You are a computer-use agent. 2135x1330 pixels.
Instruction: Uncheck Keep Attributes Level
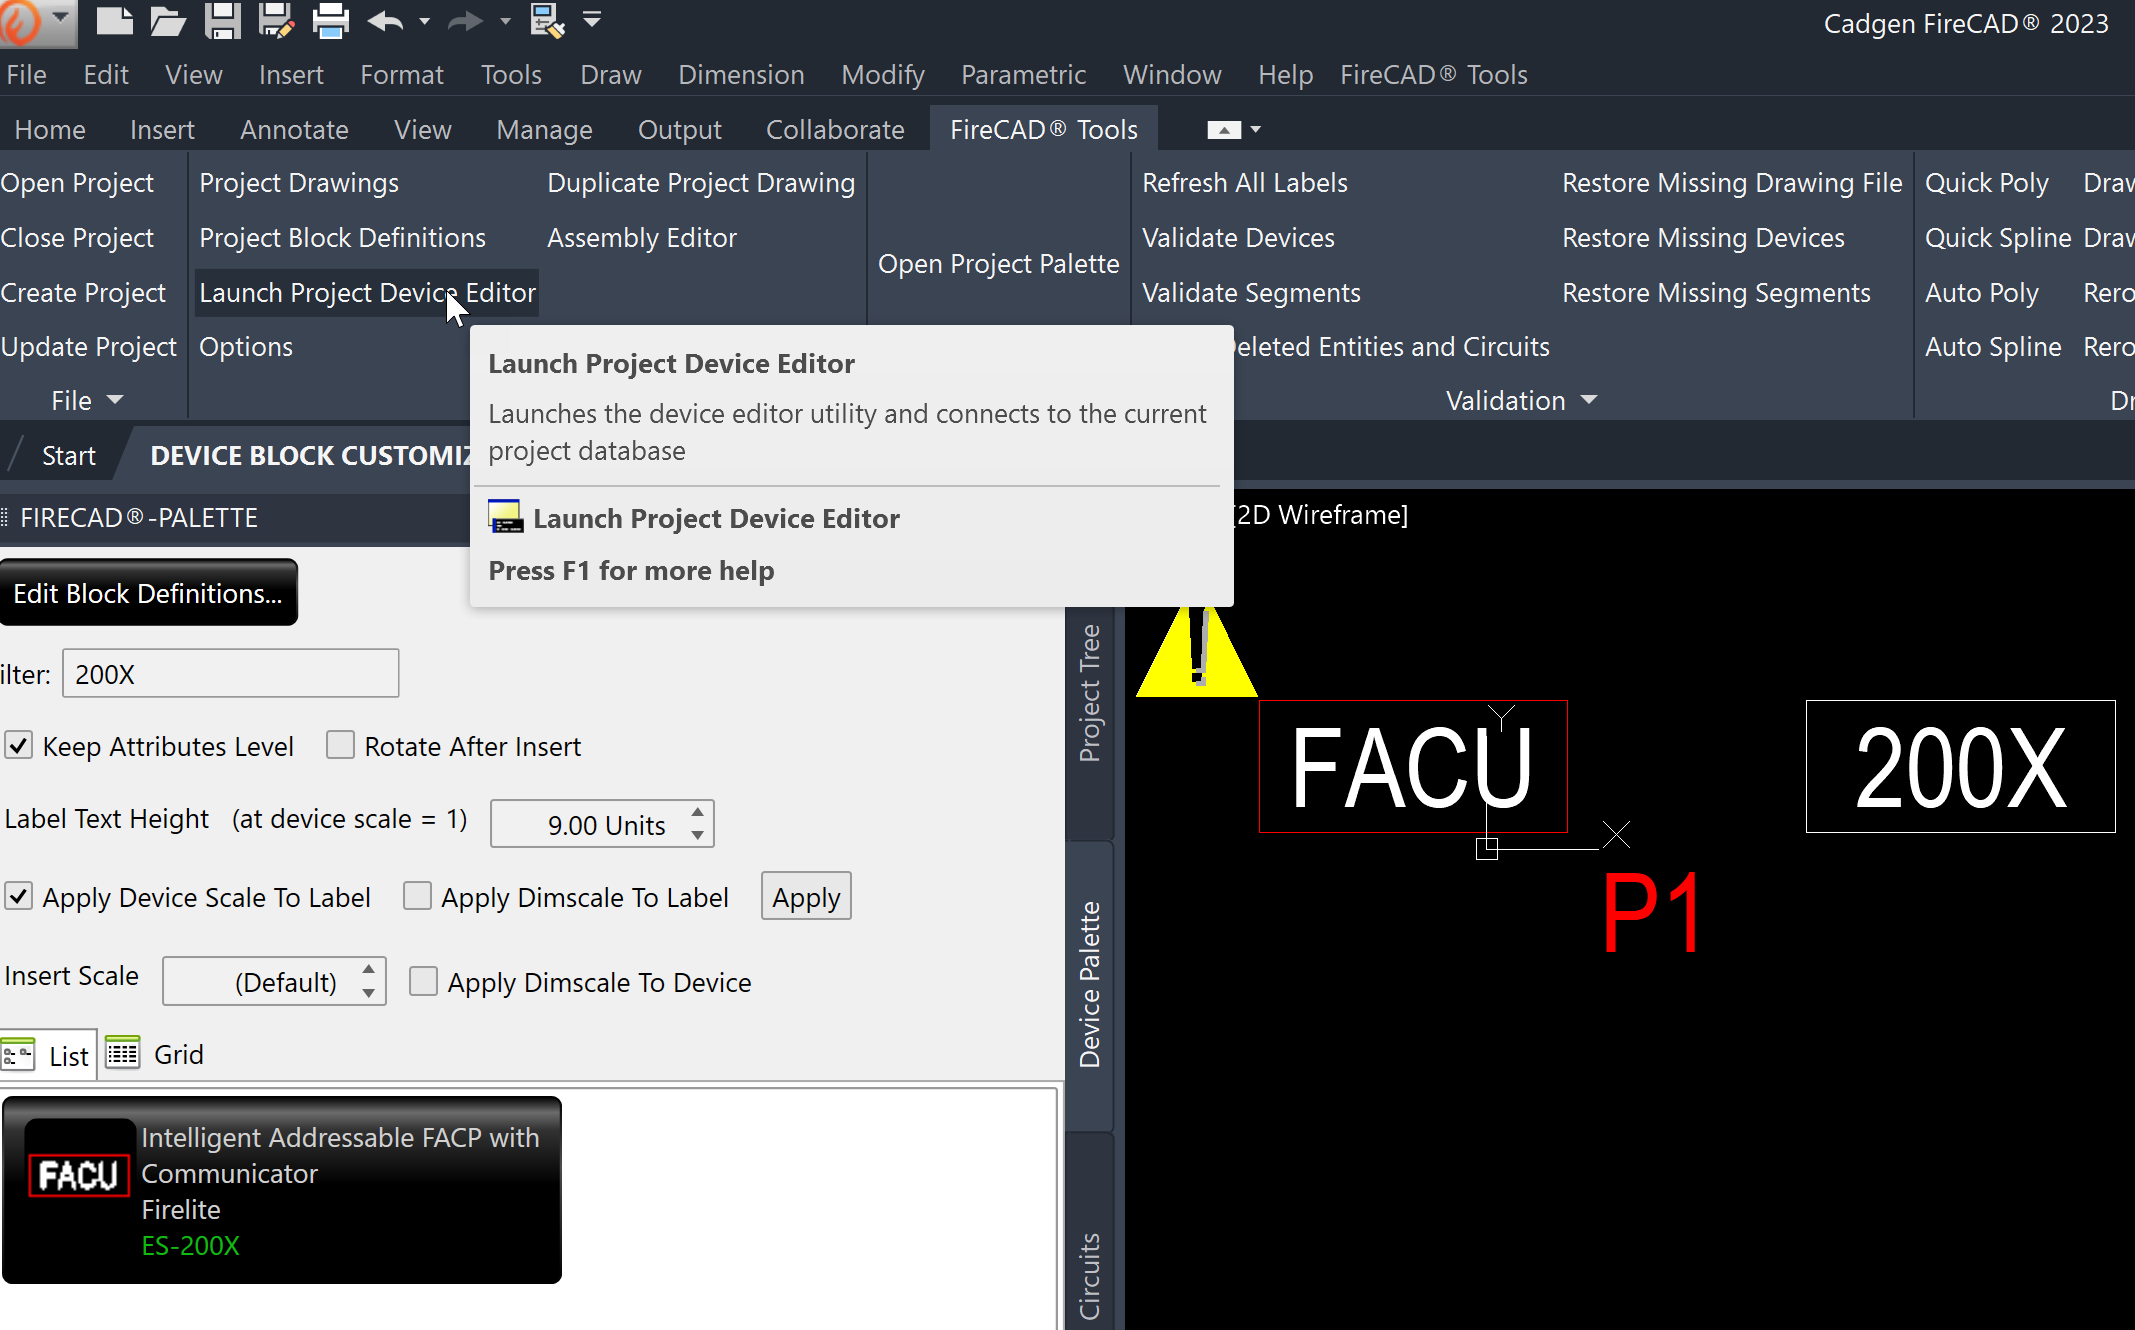18,745
